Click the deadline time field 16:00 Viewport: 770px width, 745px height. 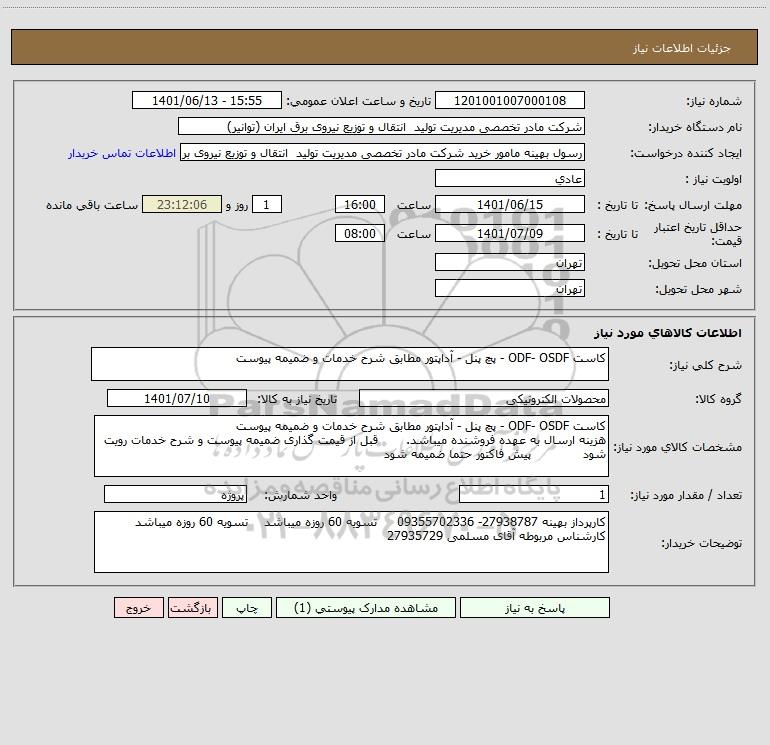[359, 204]
